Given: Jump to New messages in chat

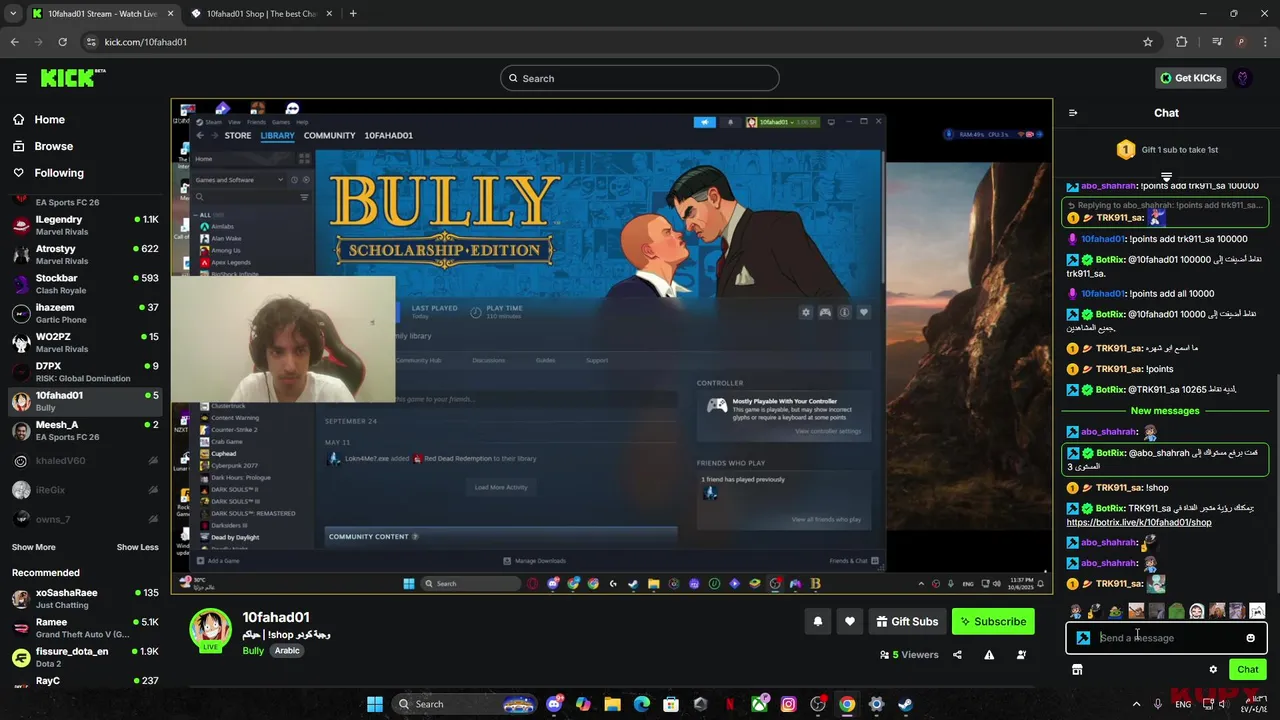Looking at the screenshot, I should coord(1165,411).
